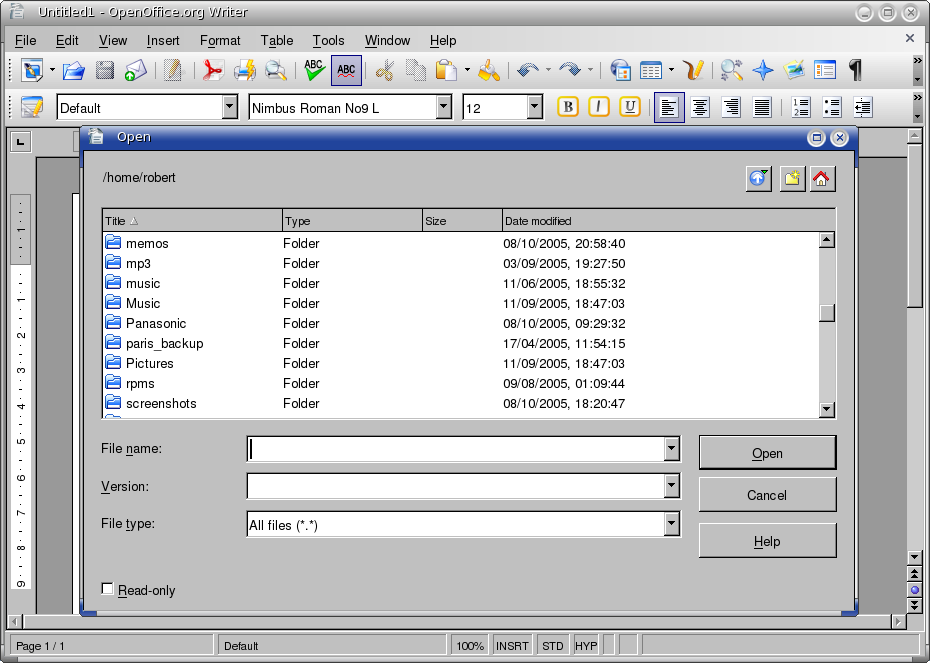Toggle AutoSpellcheck ABC underline icon
The height and width of the screenshot is (663, 930).
[346, 71]
